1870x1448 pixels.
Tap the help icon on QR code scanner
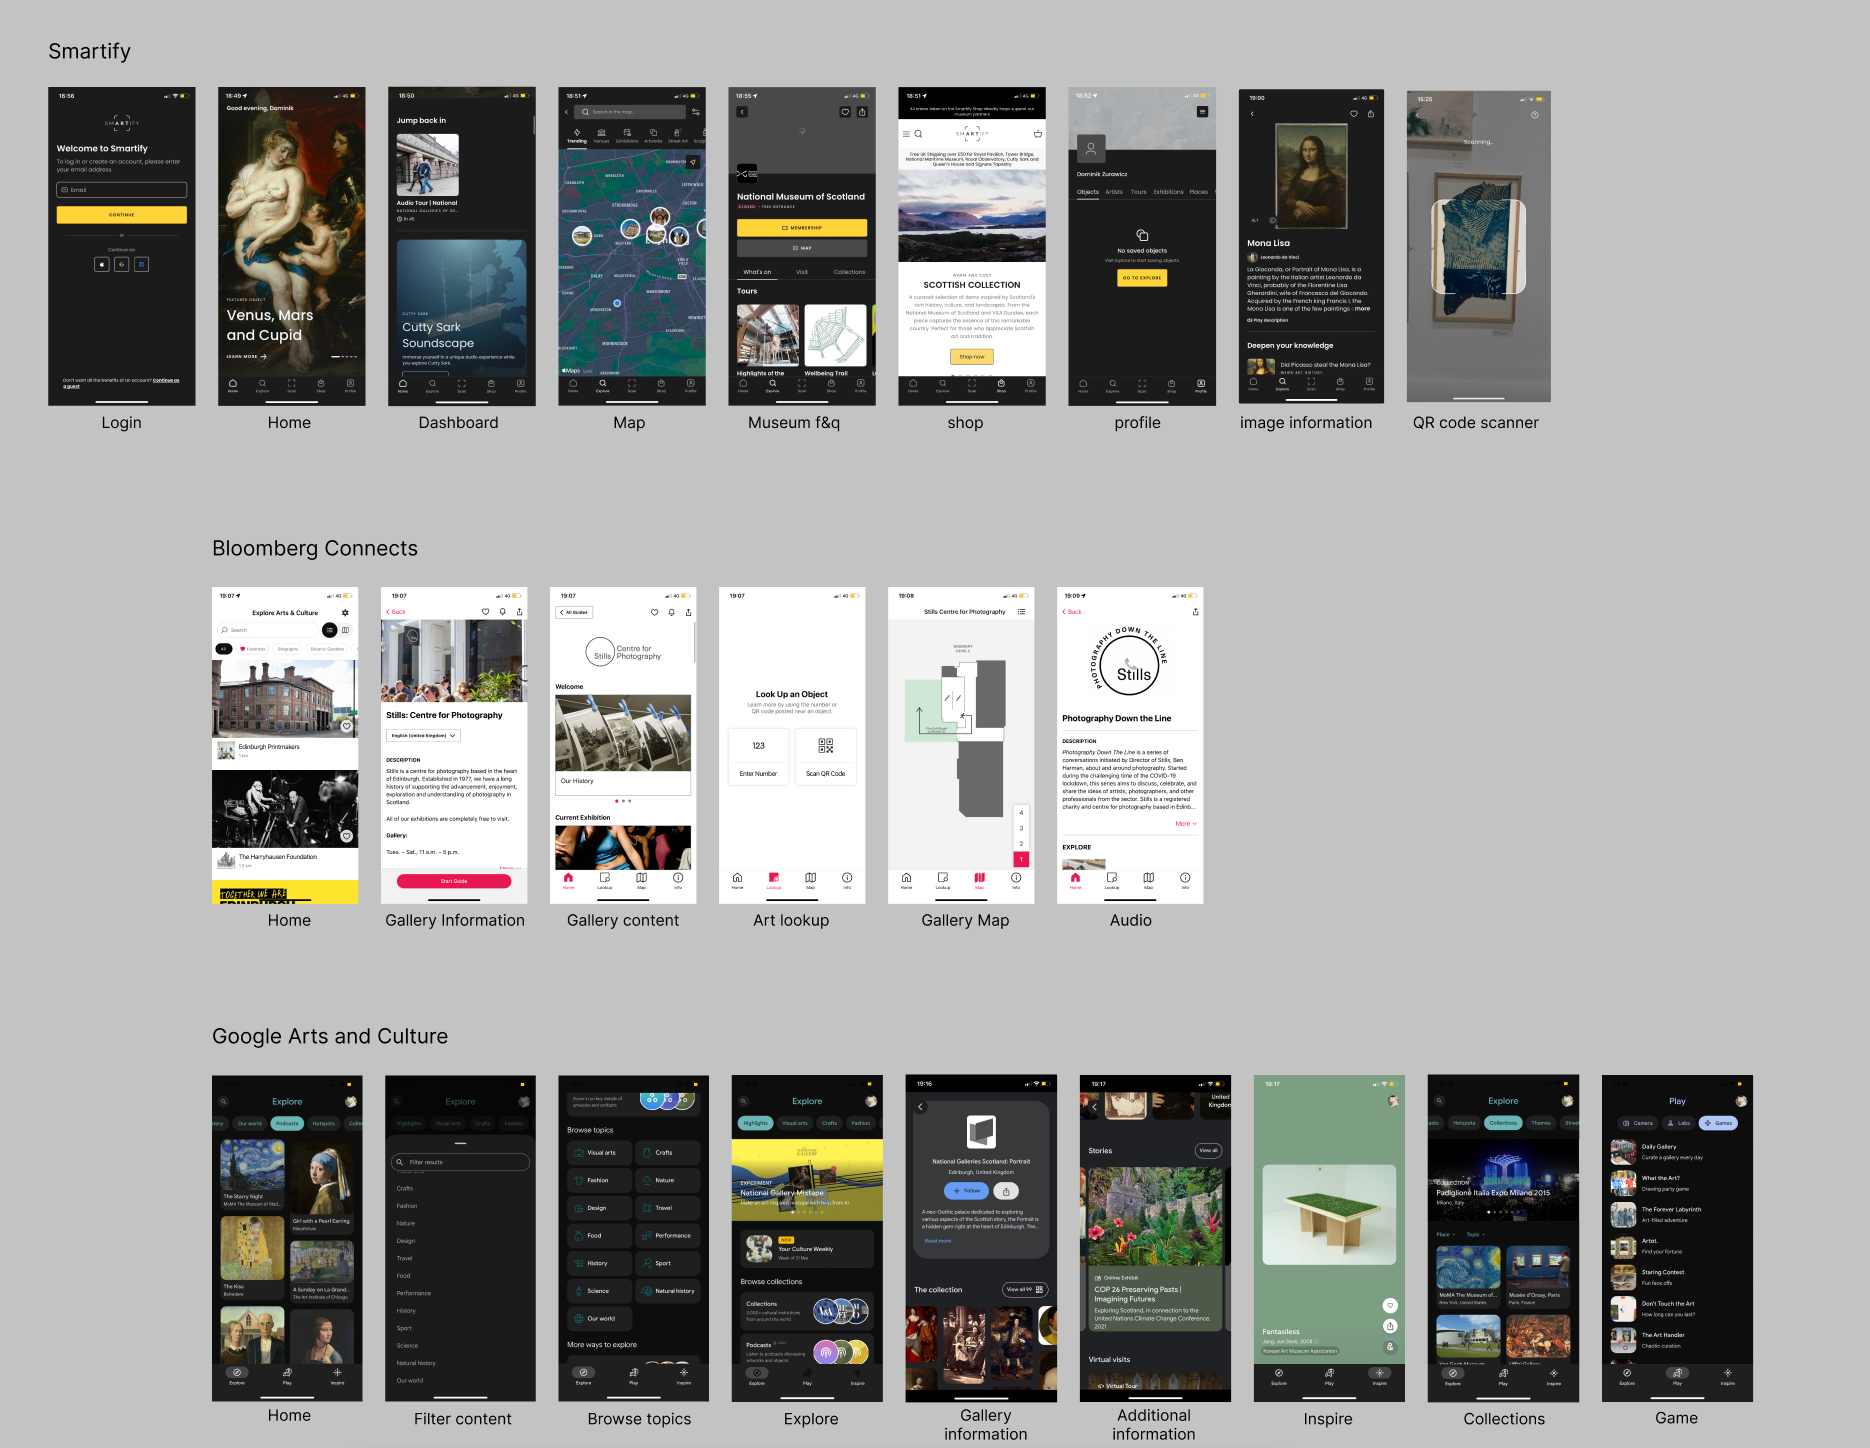point(1534,114)
